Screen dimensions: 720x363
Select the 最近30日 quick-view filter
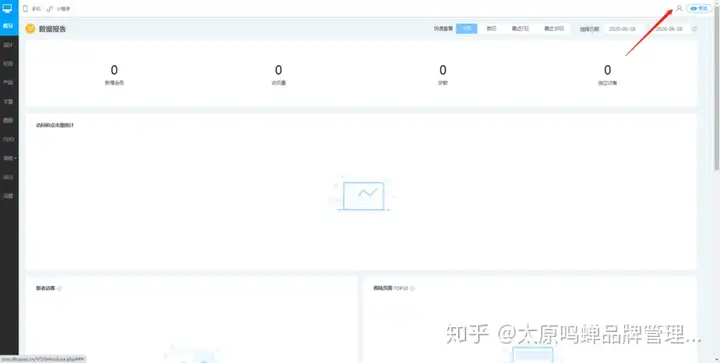click(554, 28)
